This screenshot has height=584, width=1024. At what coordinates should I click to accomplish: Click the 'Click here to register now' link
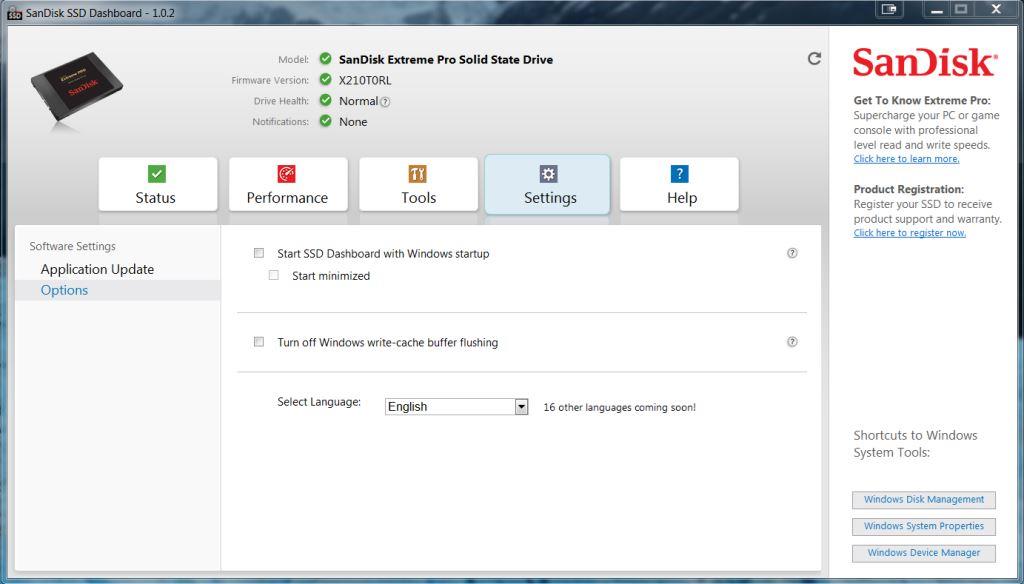point(910,233)
